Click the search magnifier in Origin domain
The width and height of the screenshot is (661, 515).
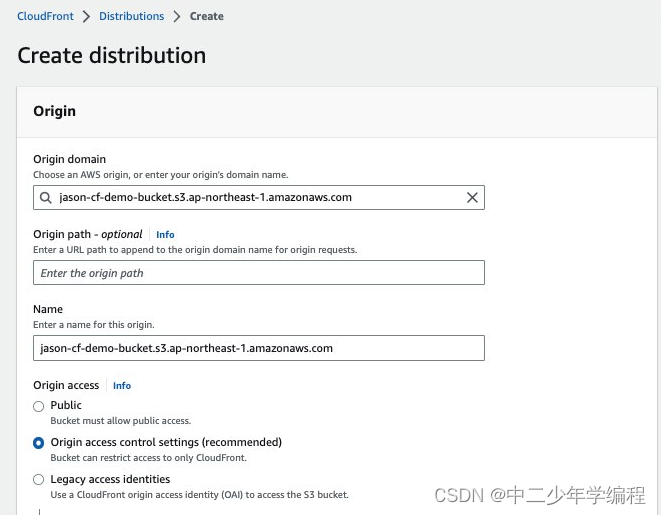tap(46, 197)
